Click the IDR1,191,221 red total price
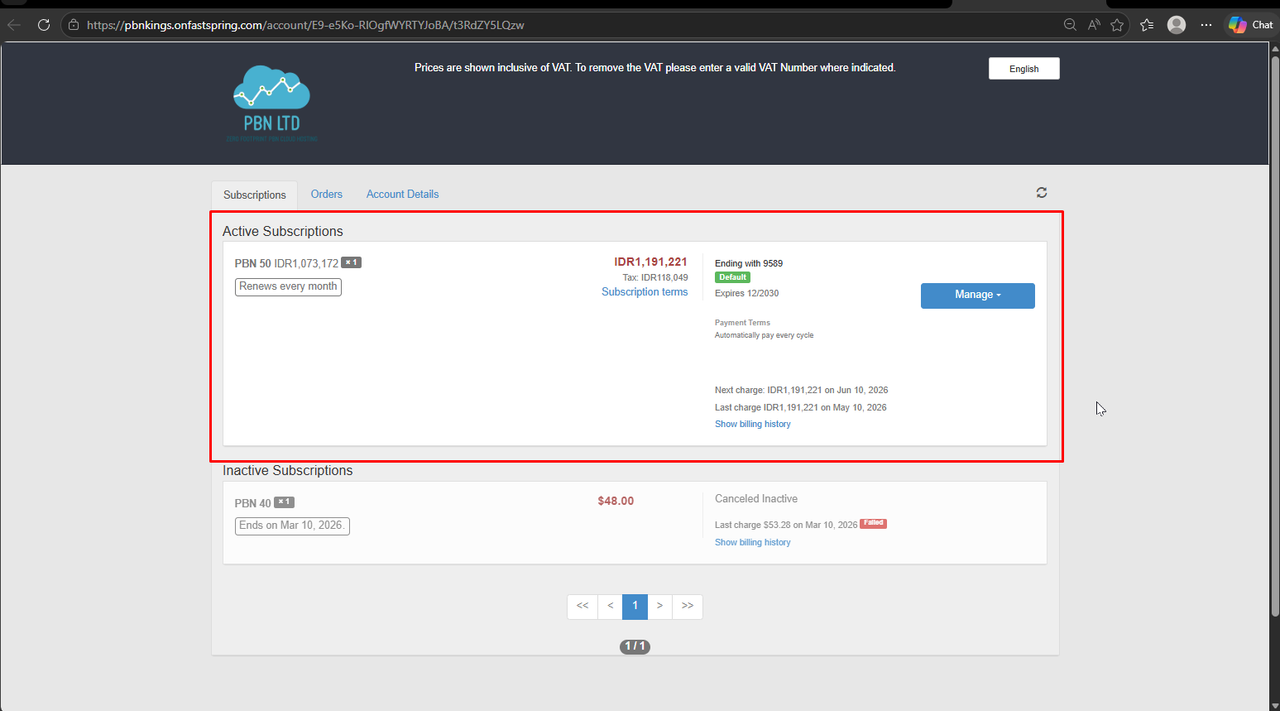Screen dimensions: 1280x711 coord(651,262)
